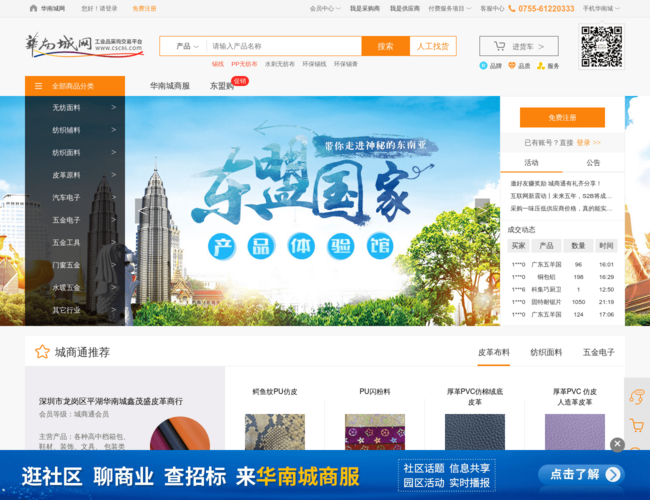Switch to the 活动 tab
Image resolution: width=650 pixels, height=500 pixels.
[x=531, y=163]
